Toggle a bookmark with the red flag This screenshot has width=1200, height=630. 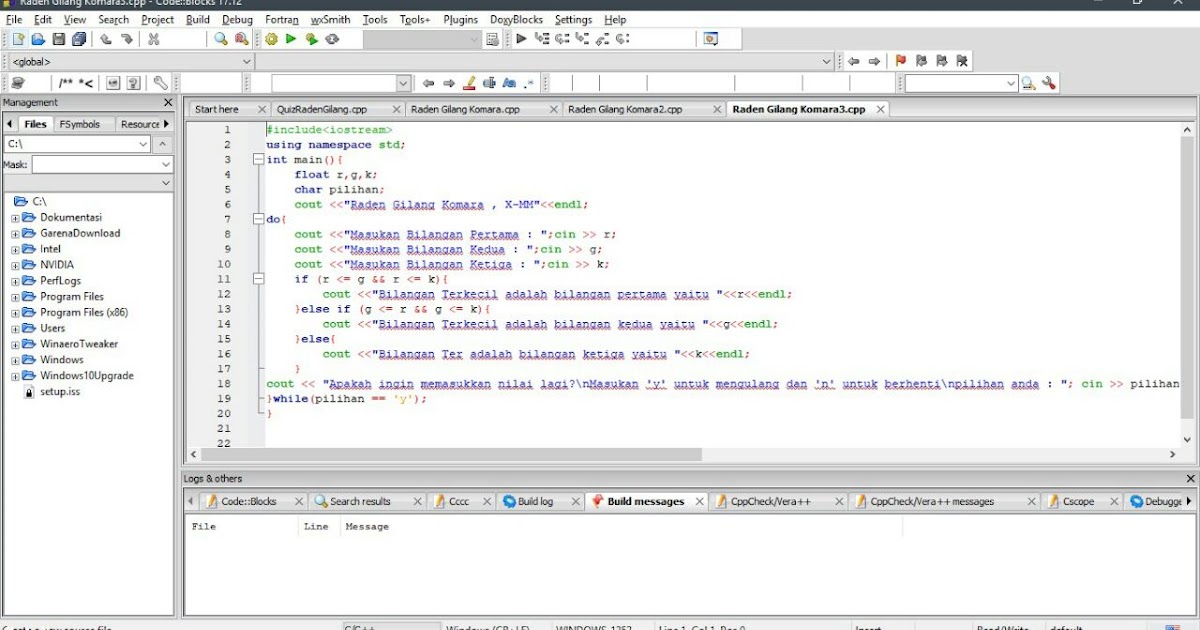click(x=901, y=61)
